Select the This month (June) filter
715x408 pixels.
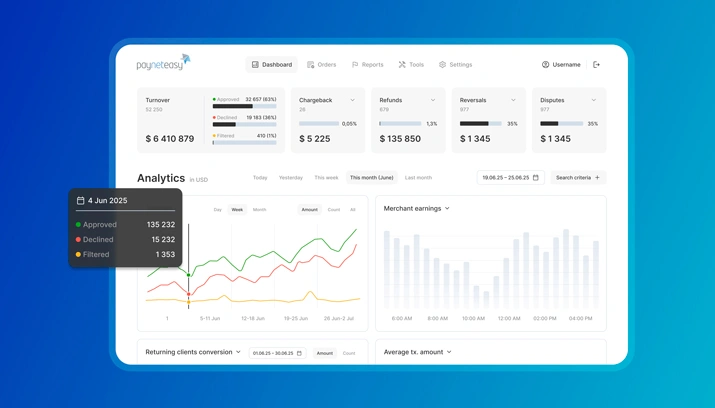372,178
